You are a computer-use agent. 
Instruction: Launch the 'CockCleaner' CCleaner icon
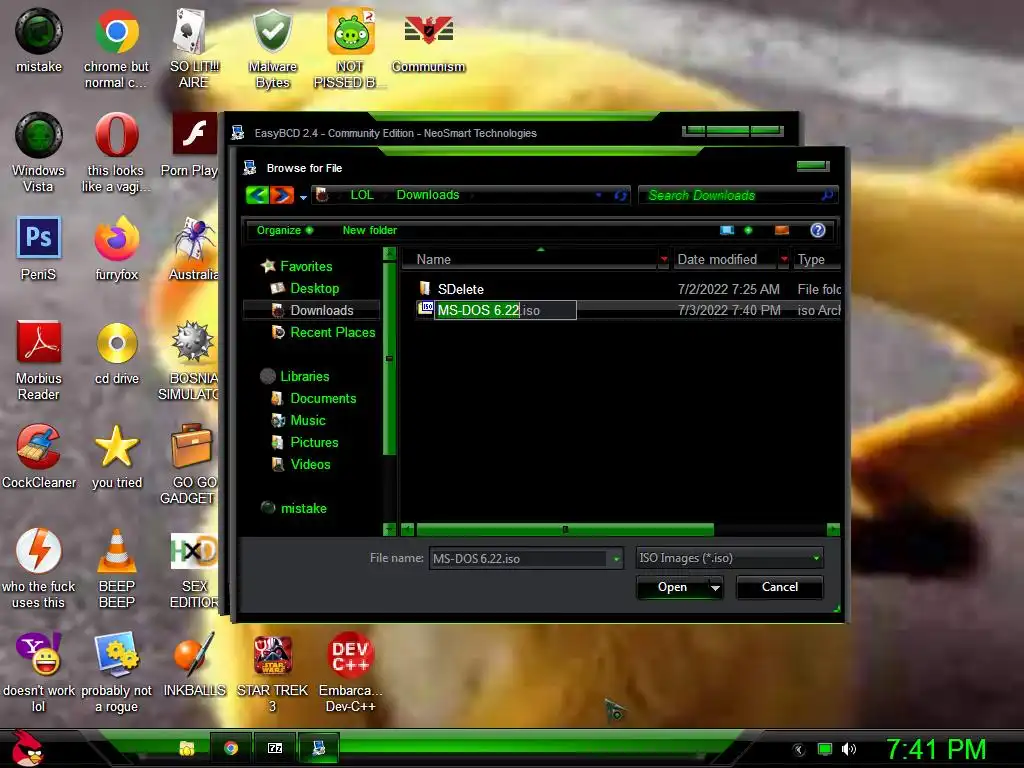(39, 456)
